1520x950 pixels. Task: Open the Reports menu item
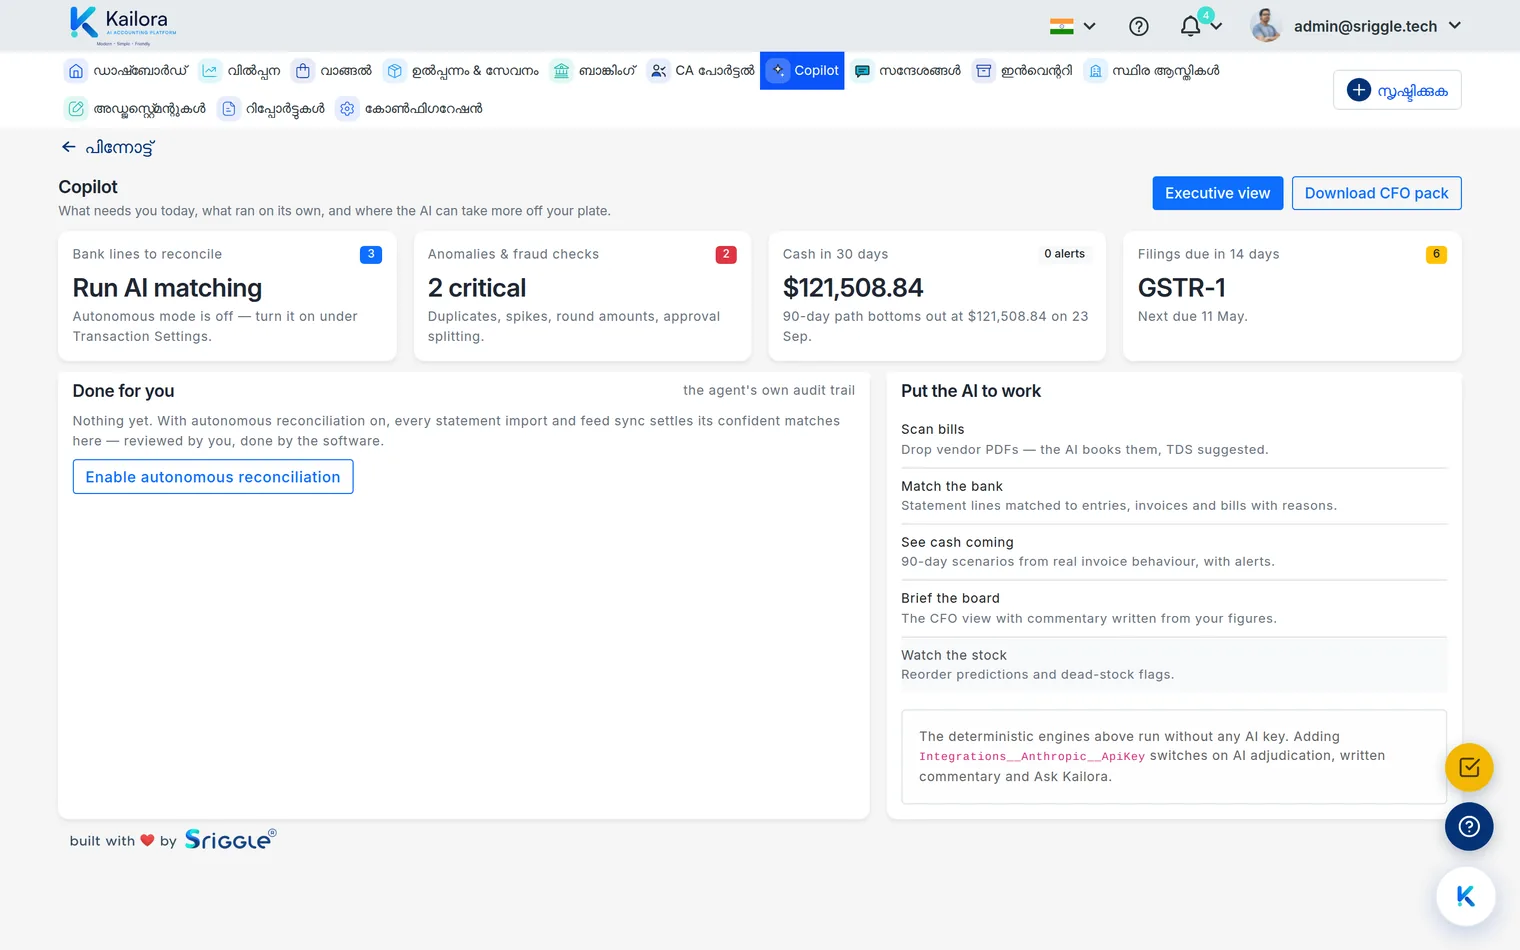272,109
